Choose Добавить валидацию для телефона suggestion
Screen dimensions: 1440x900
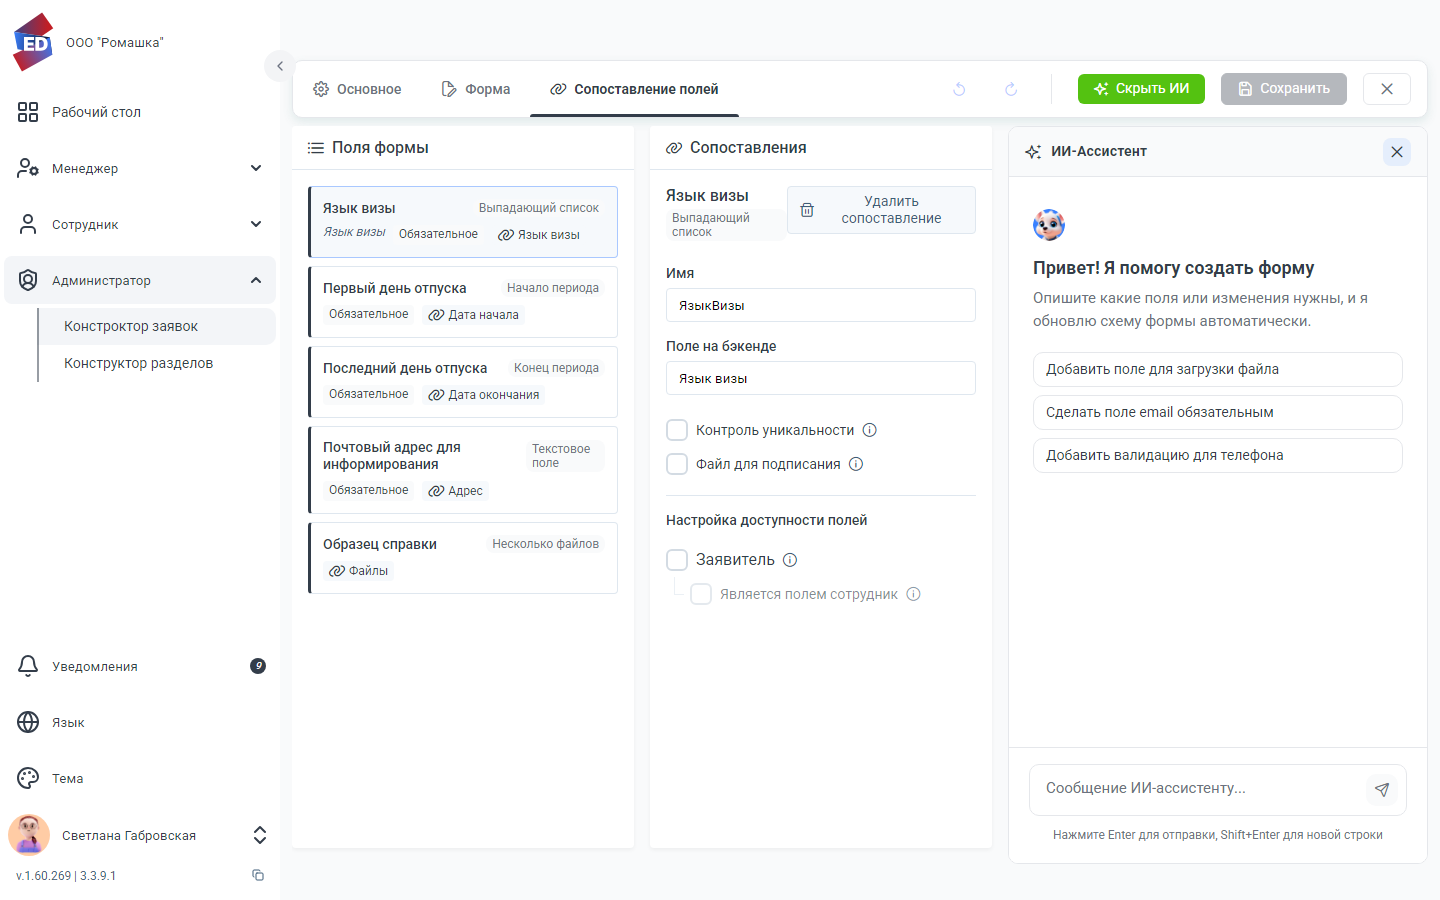point(1218,455)
